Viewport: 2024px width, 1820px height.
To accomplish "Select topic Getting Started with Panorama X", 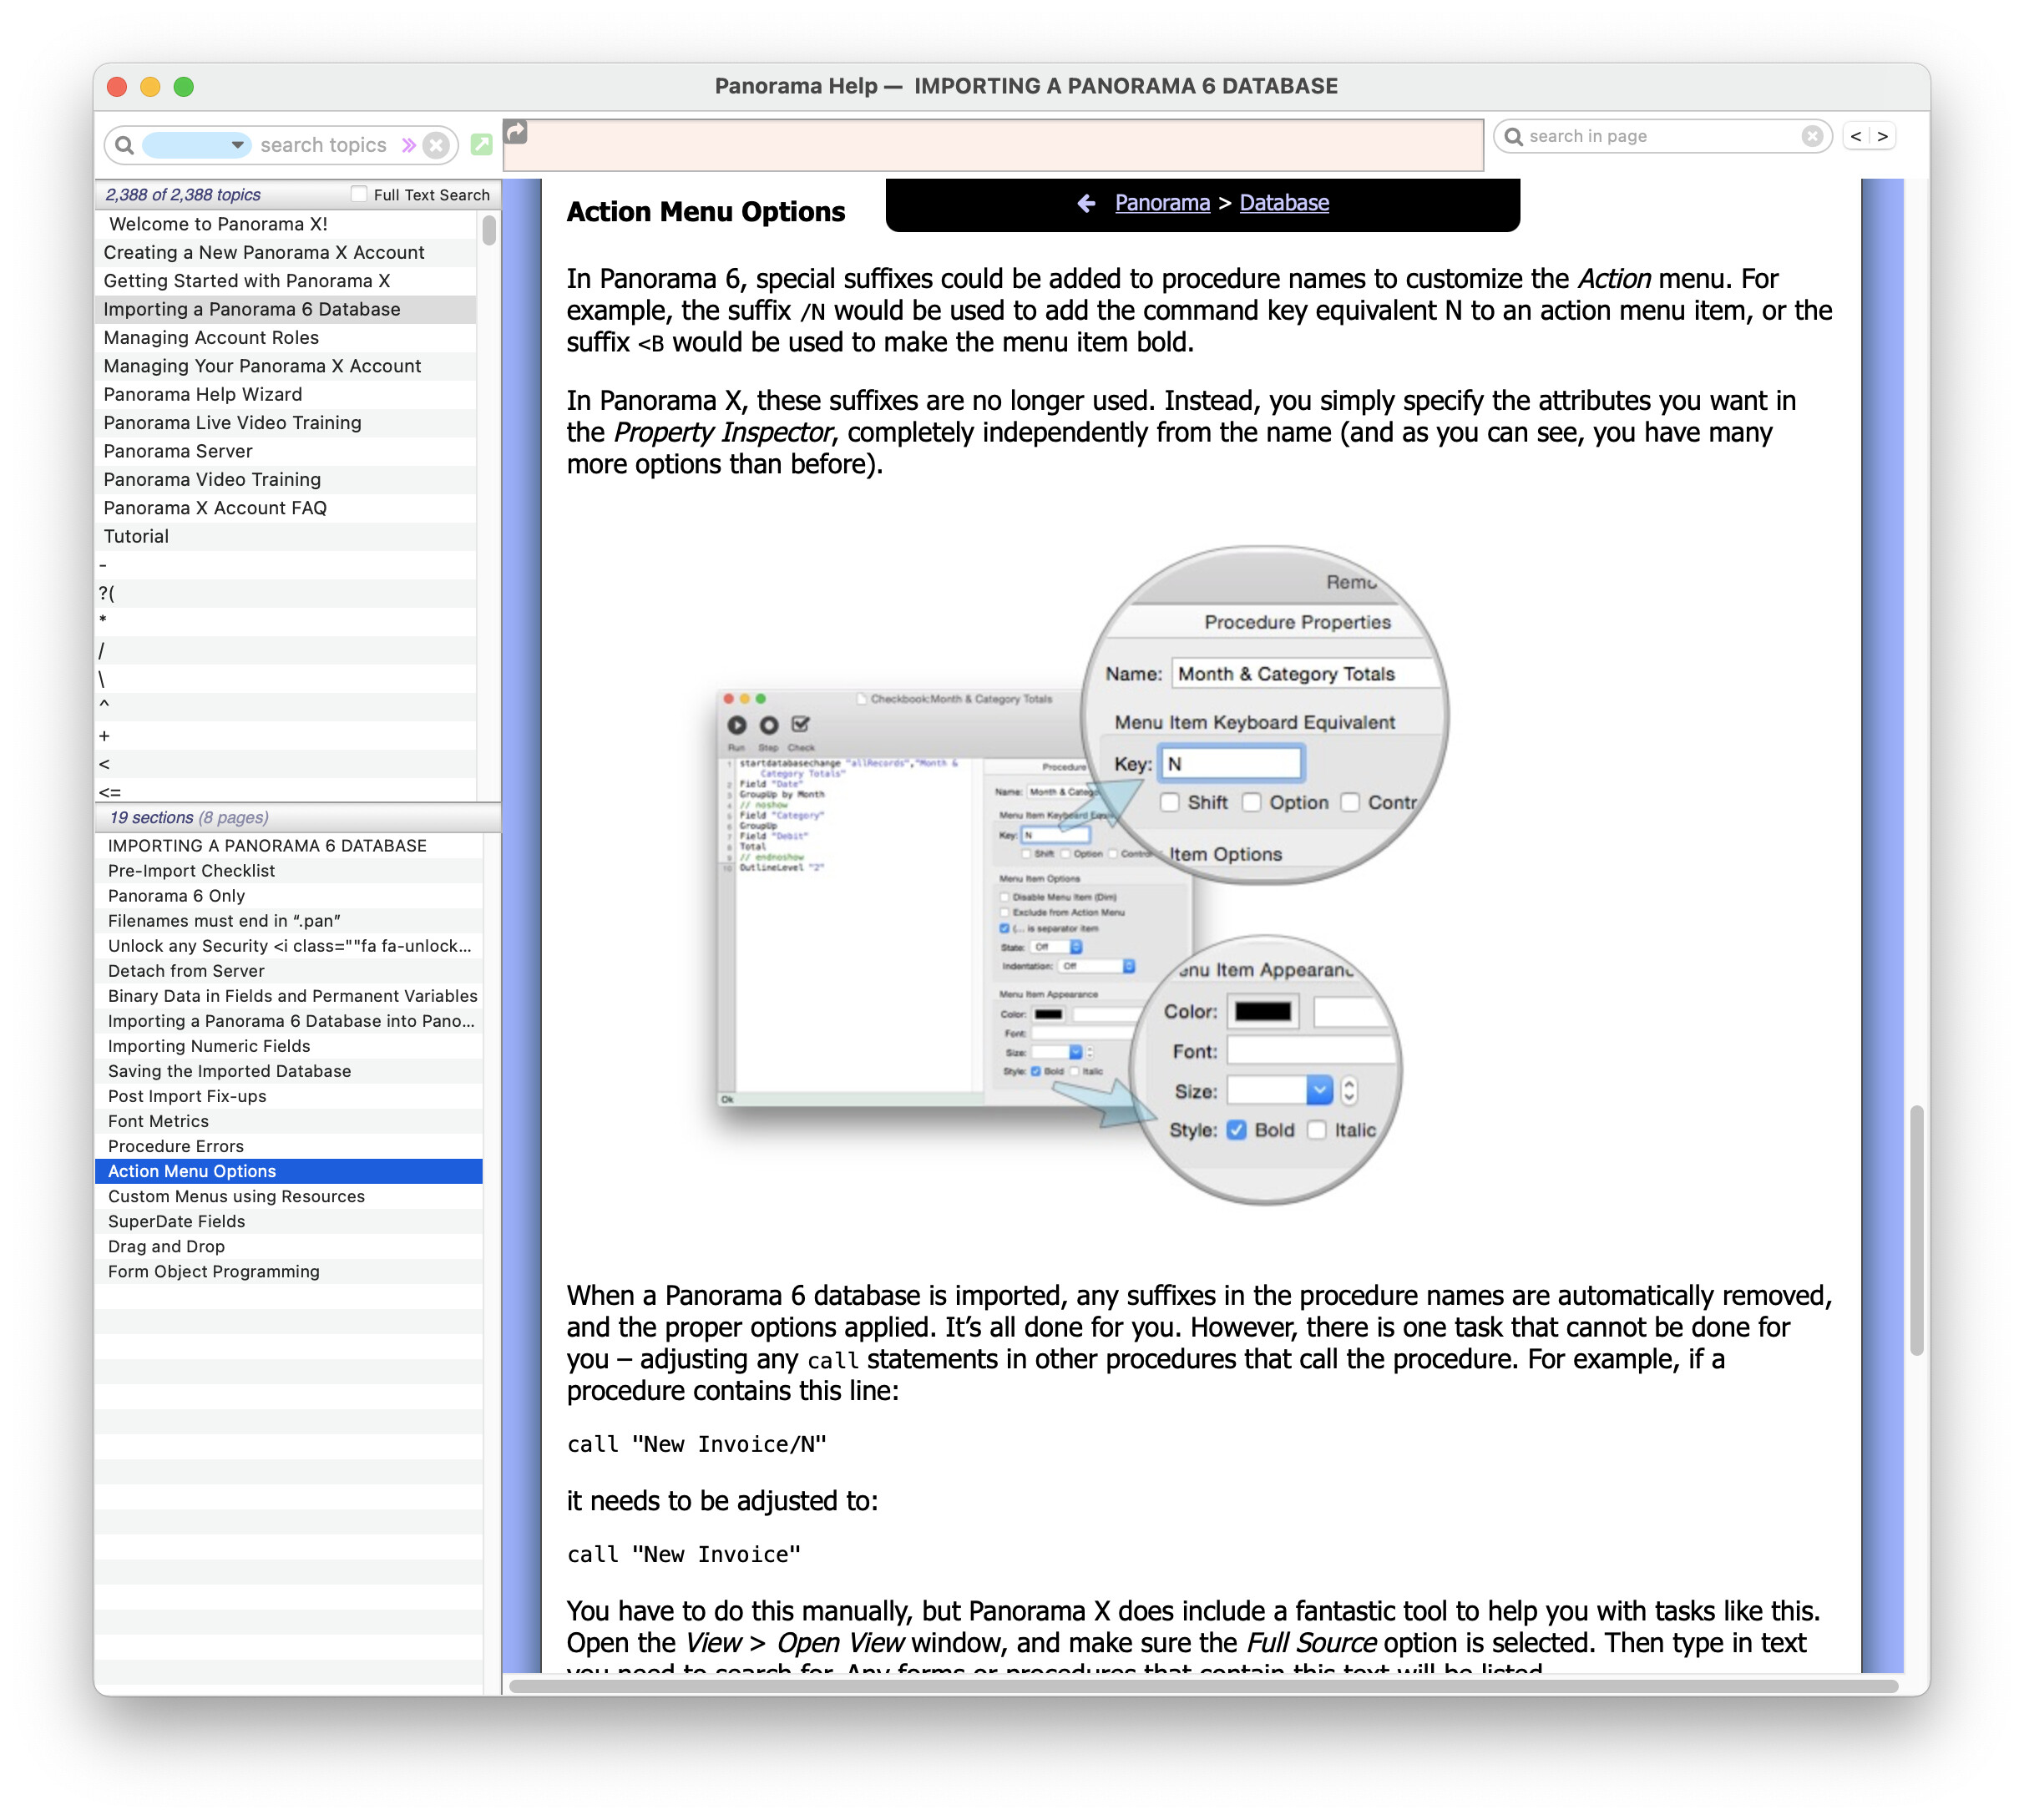I will click(286, 281).
